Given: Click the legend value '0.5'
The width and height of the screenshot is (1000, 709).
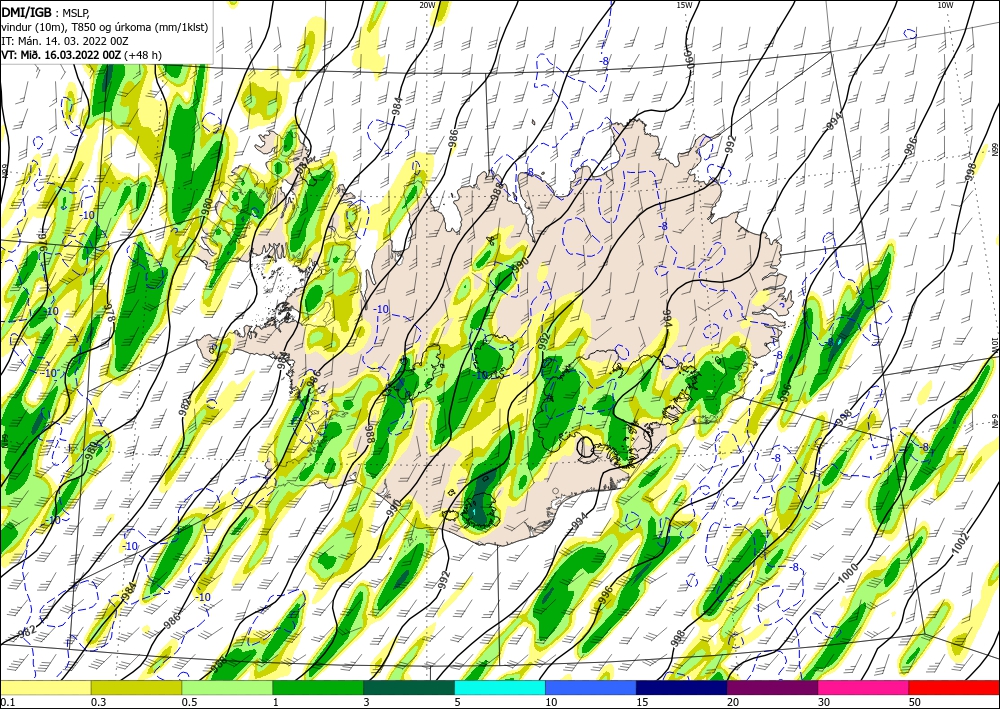Looking at the screenshot, I should point(189,702).
